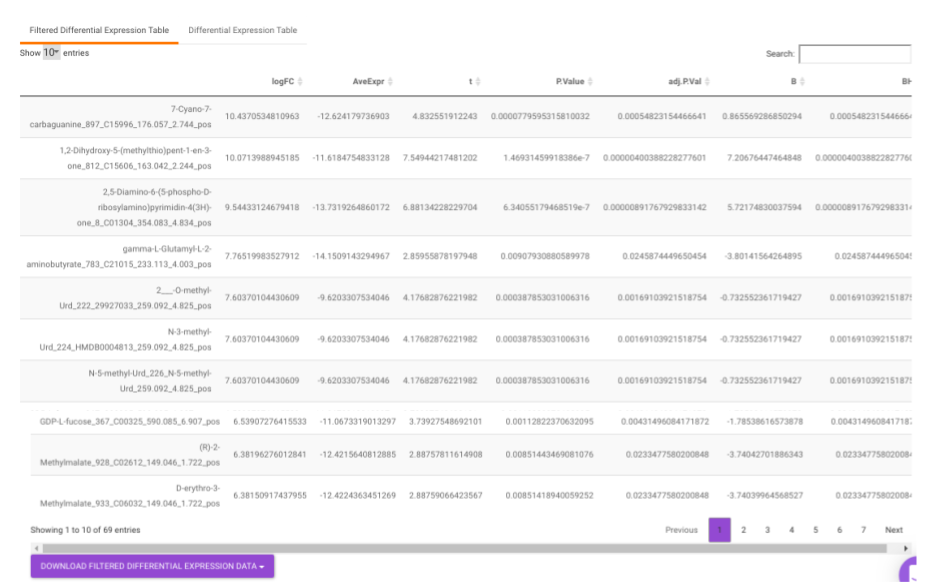Open the Show entries count dropdown
Viewport: 927px width, 586px height.
point(51,53)
